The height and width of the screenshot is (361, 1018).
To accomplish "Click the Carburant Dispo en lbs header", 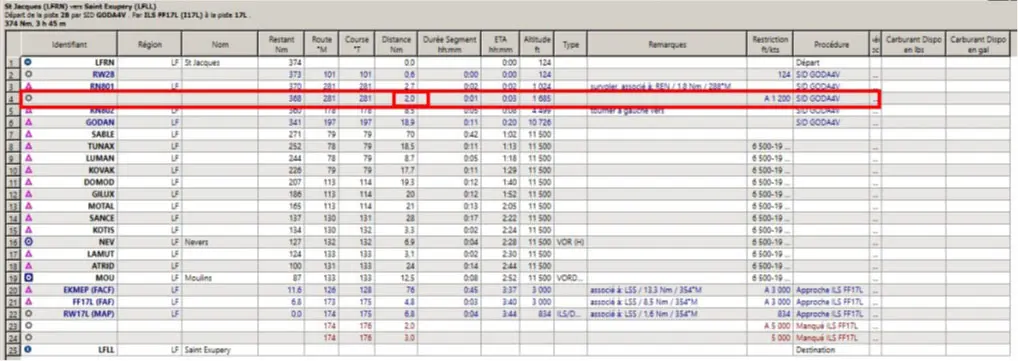I will [x=913, y=44].
